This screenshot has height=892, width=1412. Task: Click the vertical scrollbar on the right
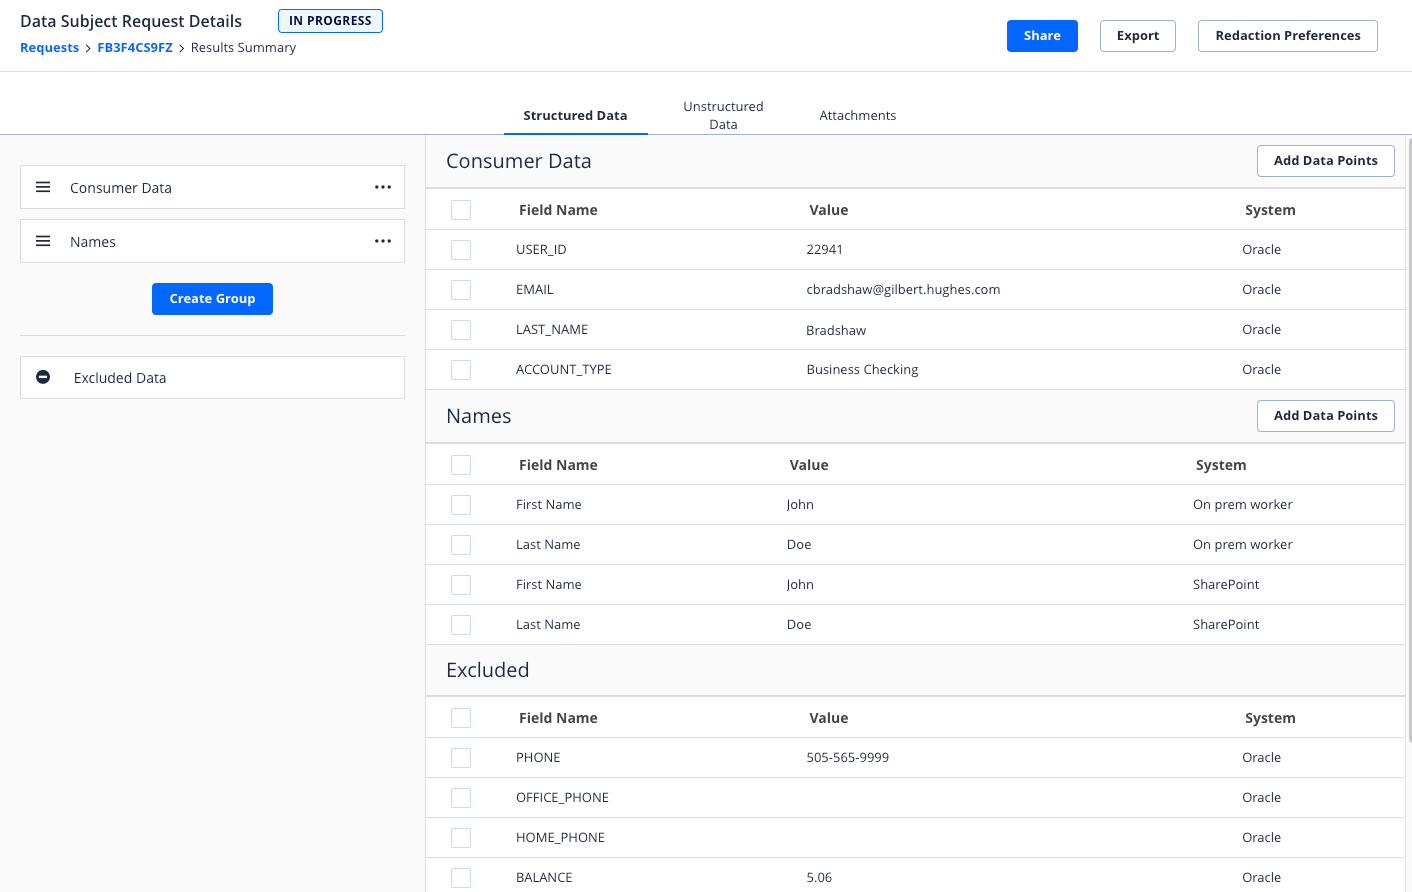point(1408,440)
